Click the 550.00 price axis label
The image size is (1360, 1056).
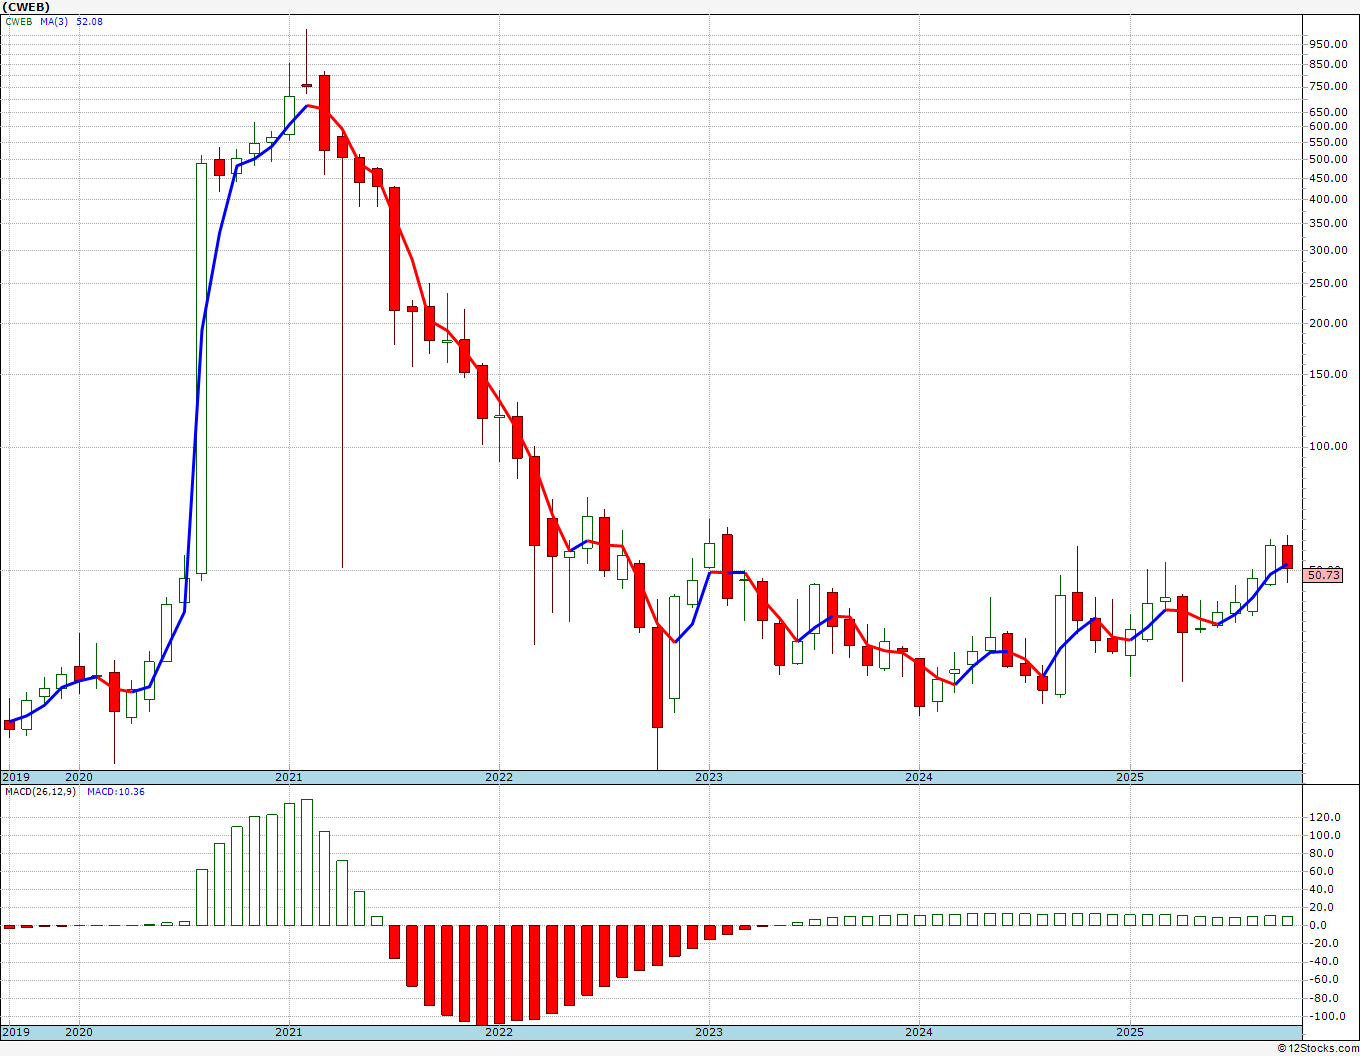(x=1328, y=142)
